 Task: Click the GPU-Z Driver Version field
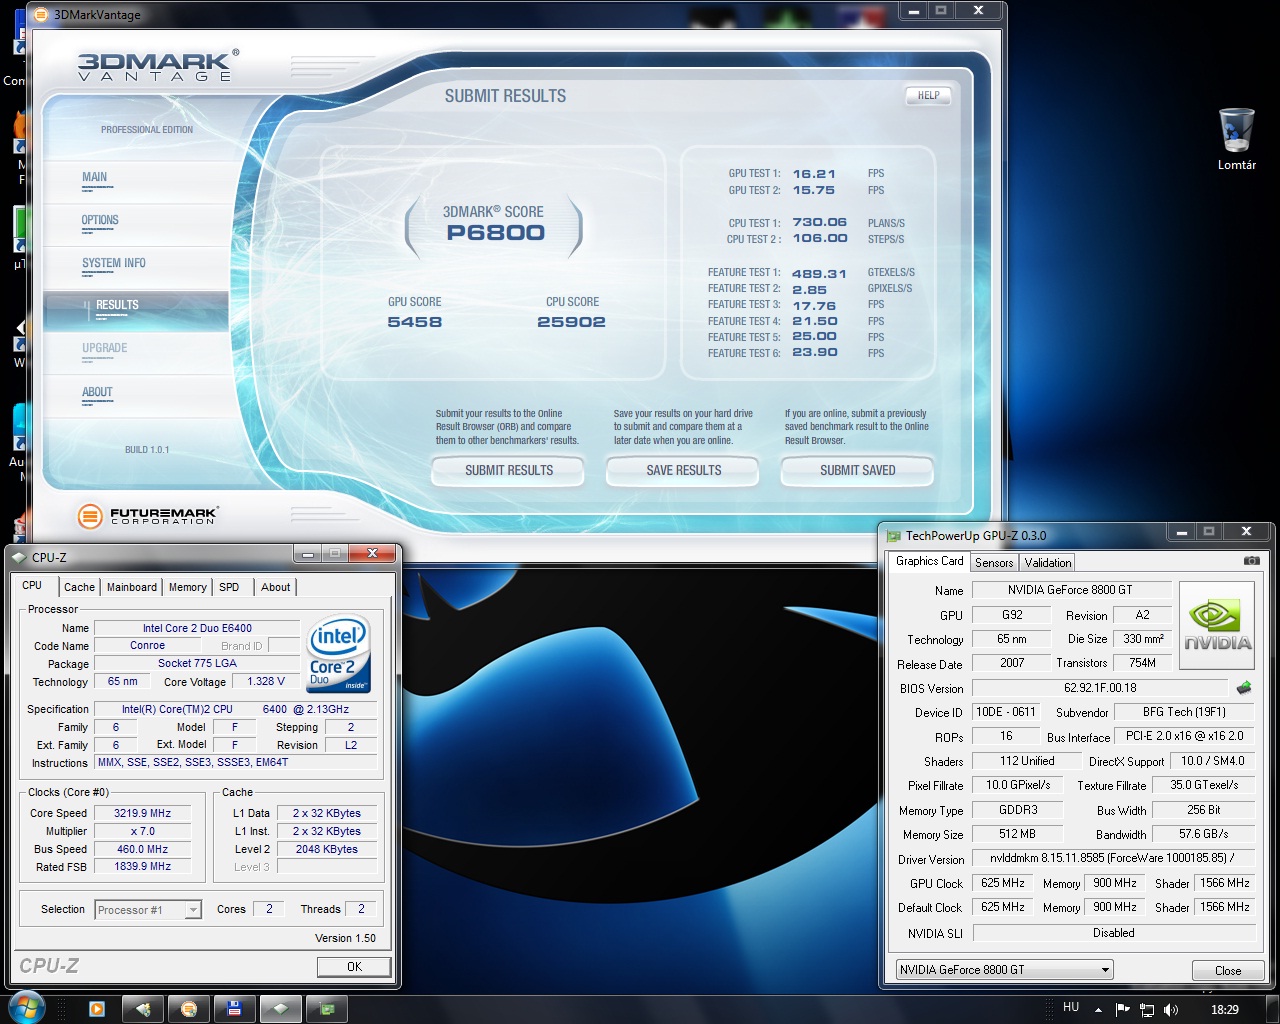click(1114, 858)
